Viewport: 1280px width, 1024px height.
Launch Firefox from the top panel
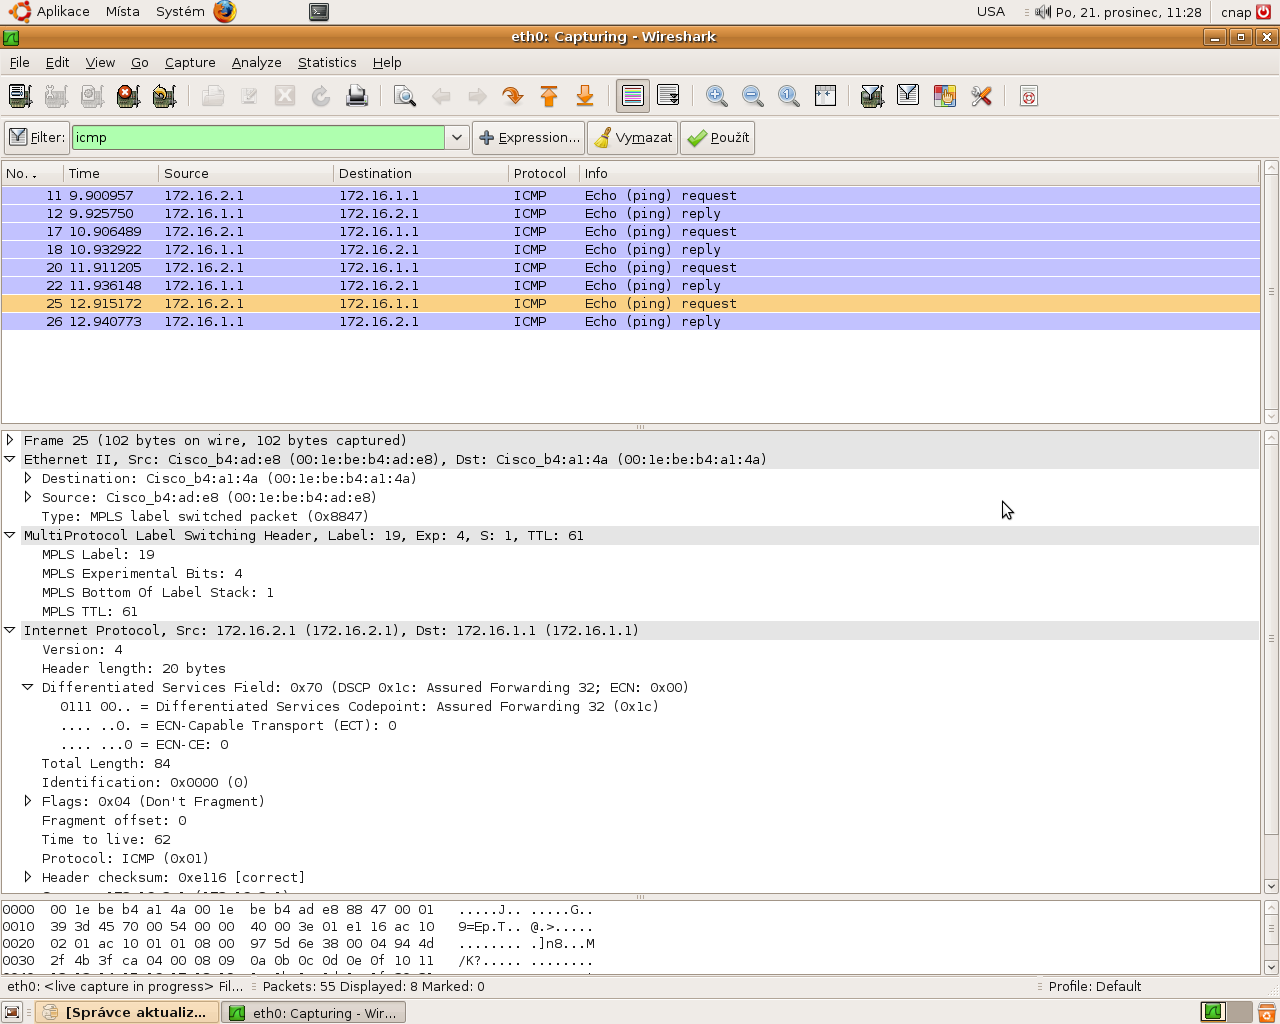click(x=225, y=12)
